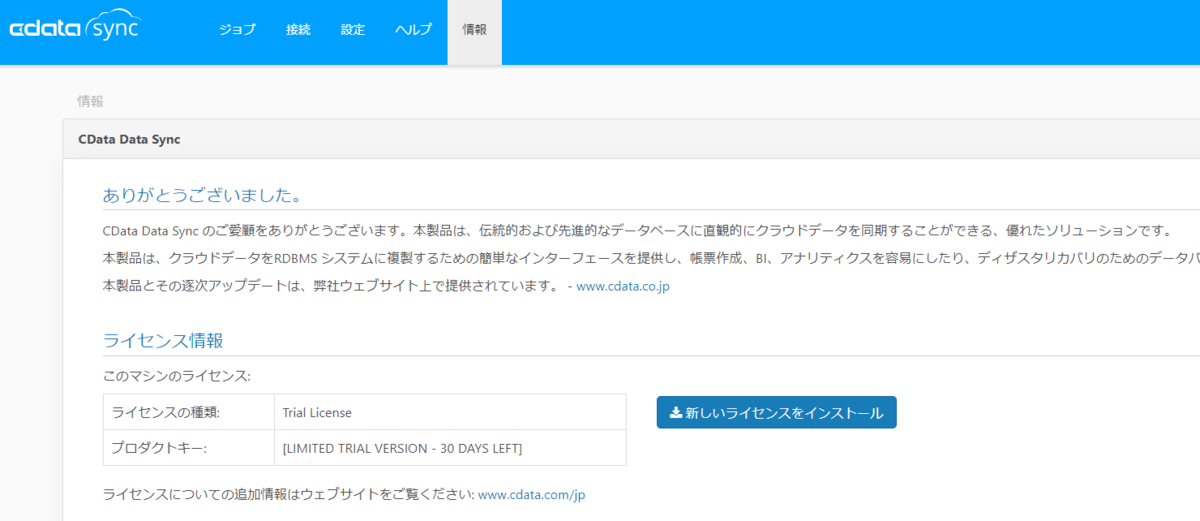1200x521 pixels.
Task: Click the CData Data Sync panel header
Action: (x=631, y=139)
